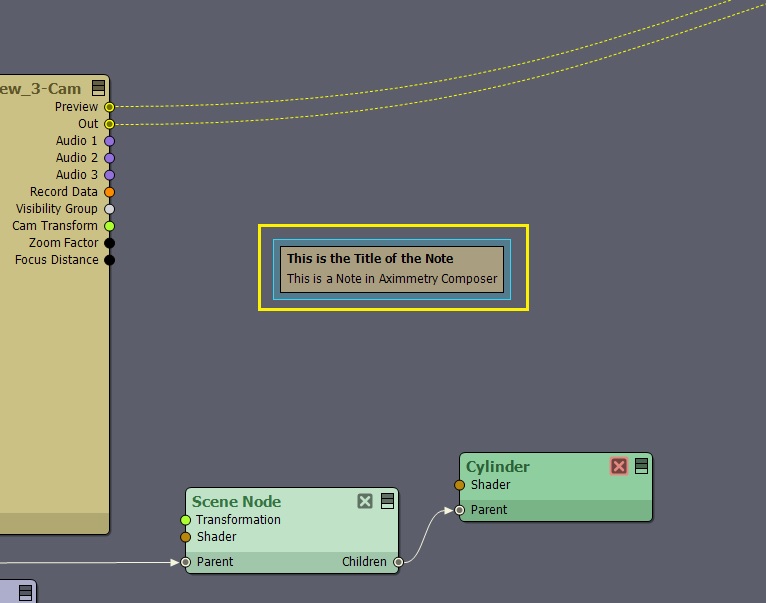Viewport: 766px width, 603px height.
Task: Click the 'Record Data' pin label
Action: [x=64, y=192]
